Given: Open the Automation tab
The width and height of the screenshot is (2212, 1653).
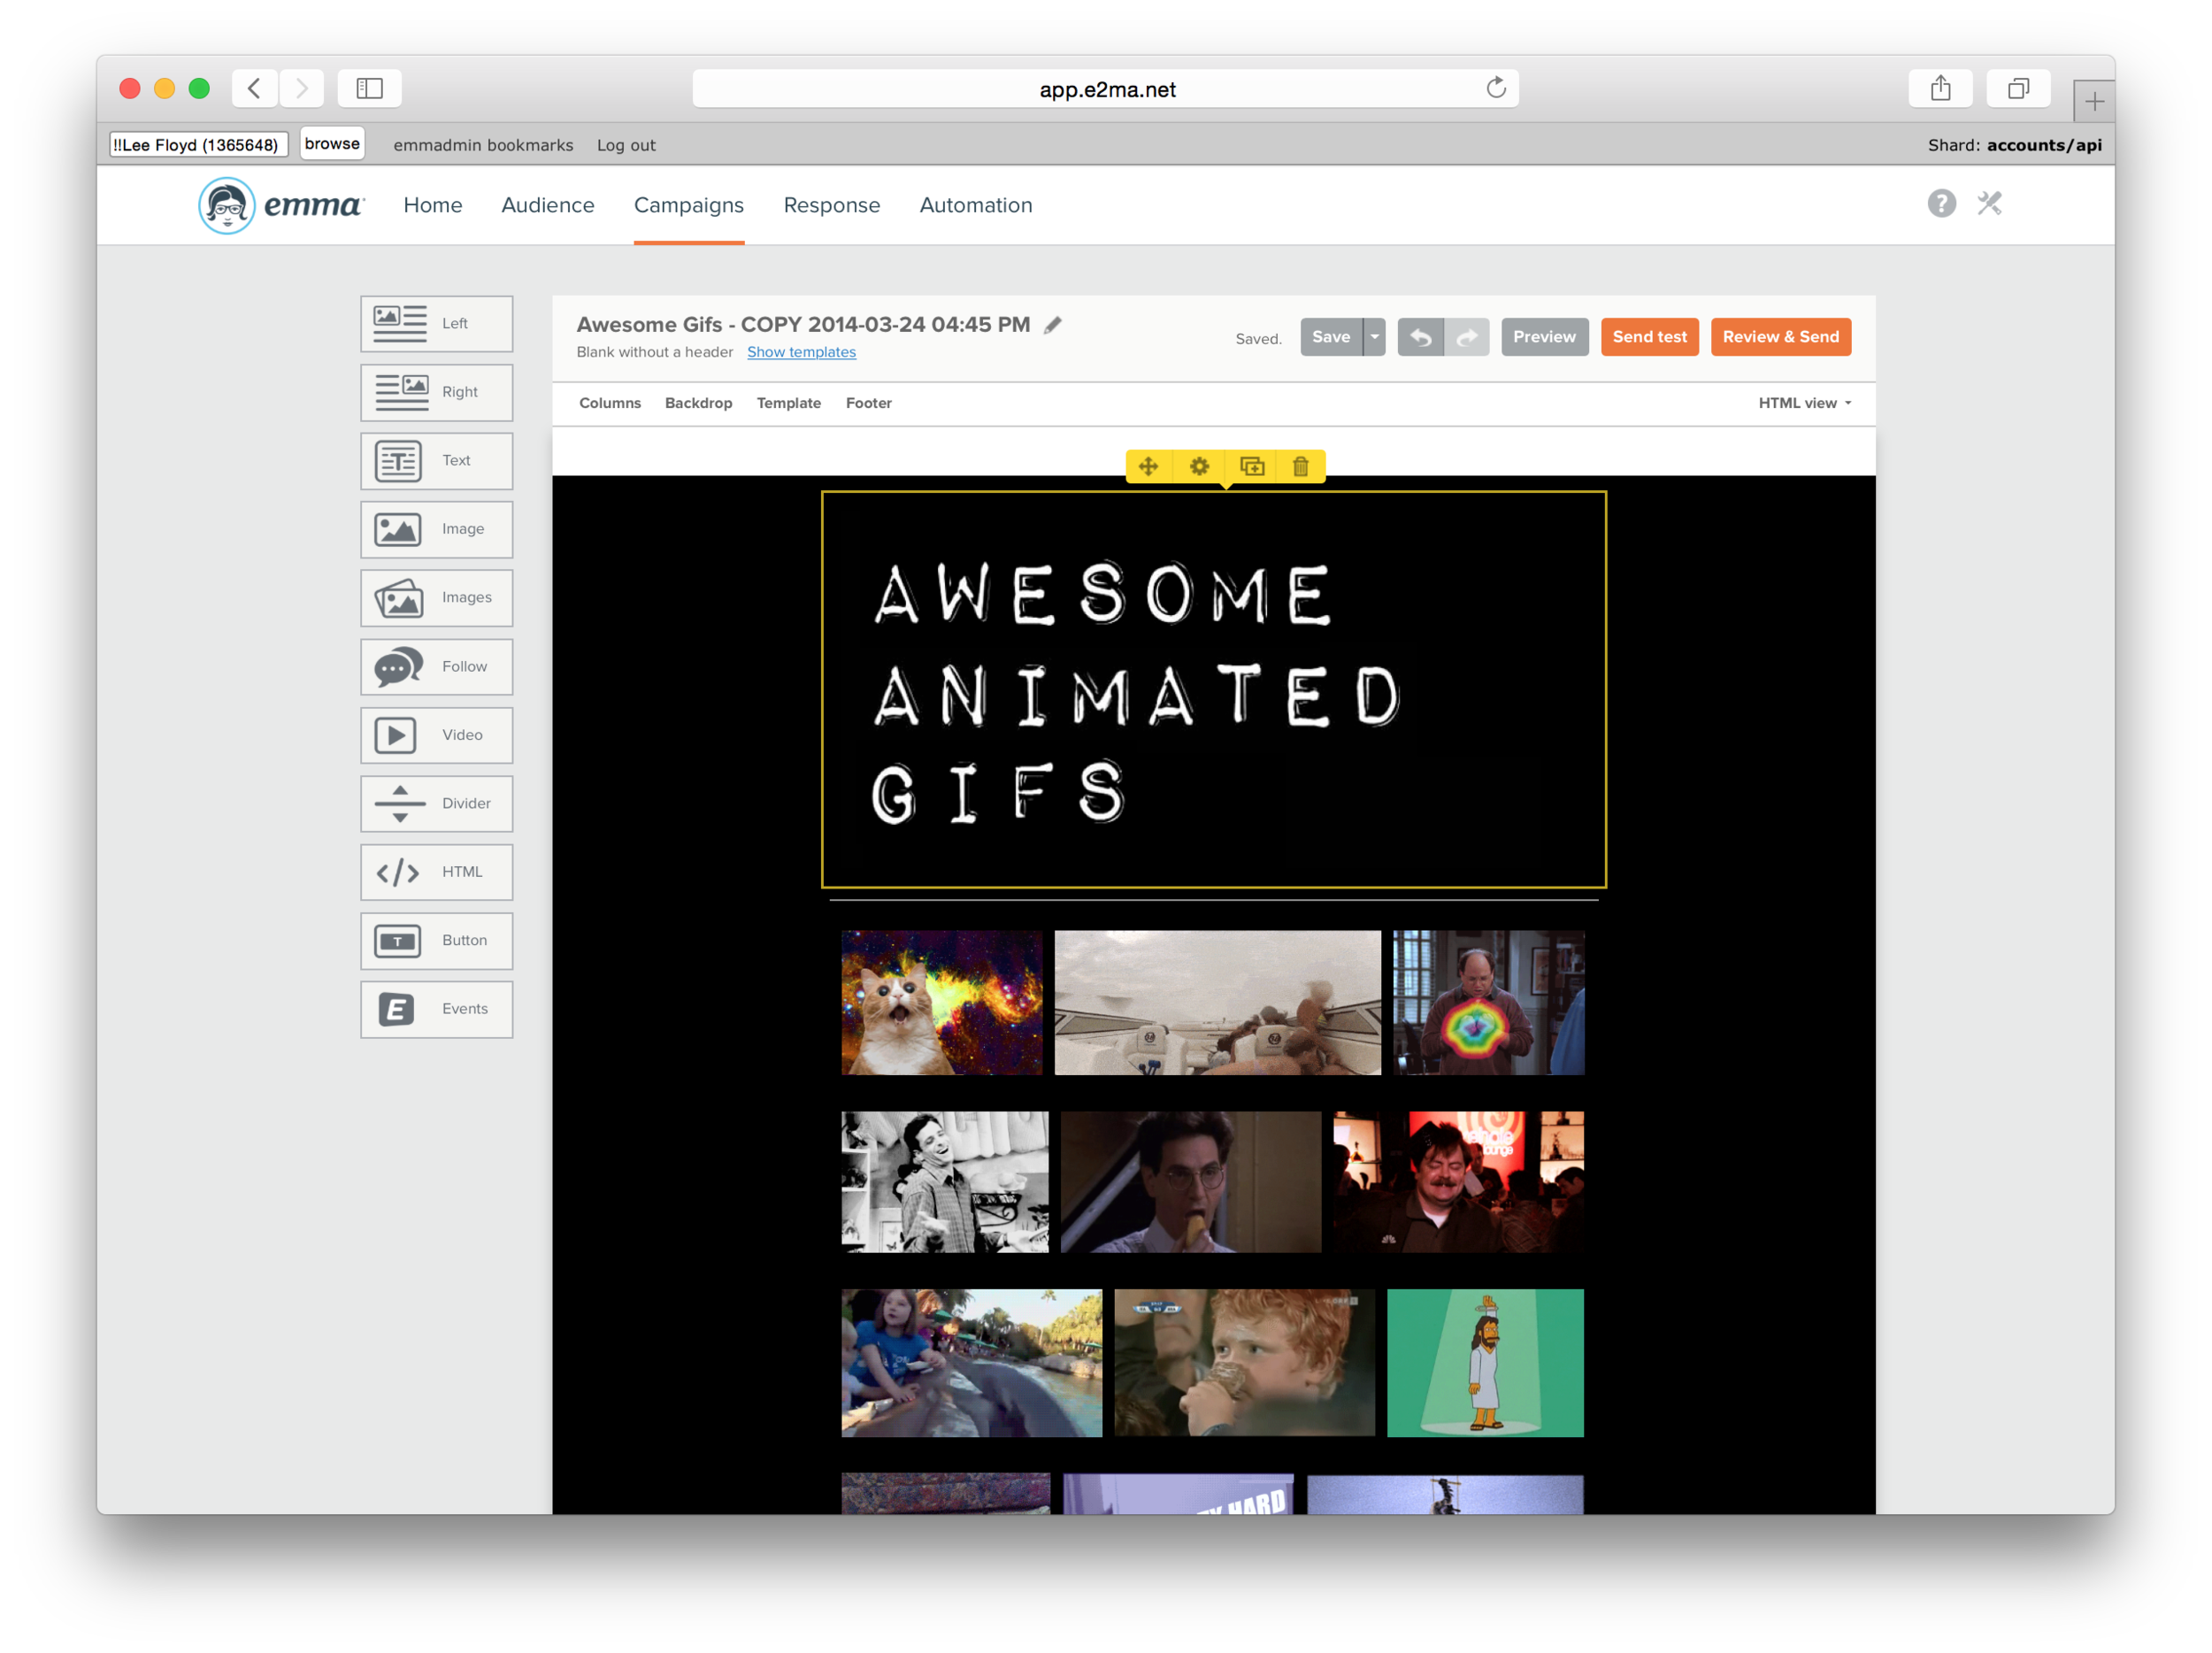Looking at the screenshot, I should tap(976, 205).
